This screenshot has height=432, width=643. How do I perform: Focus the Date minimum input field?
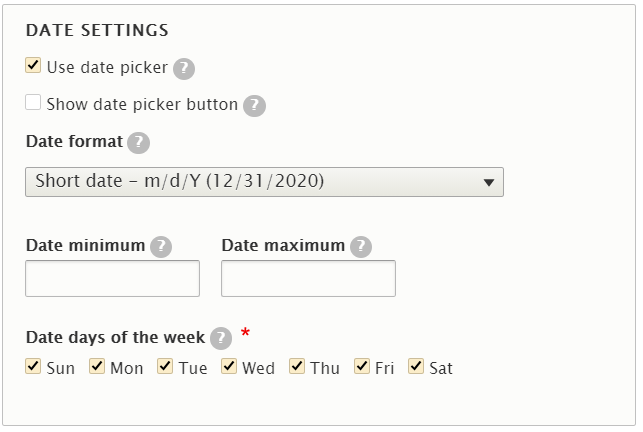pyautogui.click(x=112, y=278)
